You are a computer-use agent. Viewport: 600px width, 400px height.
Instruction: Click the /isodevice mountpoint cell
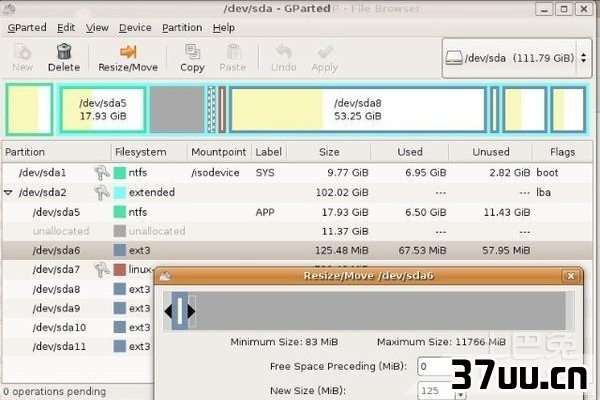215,173
